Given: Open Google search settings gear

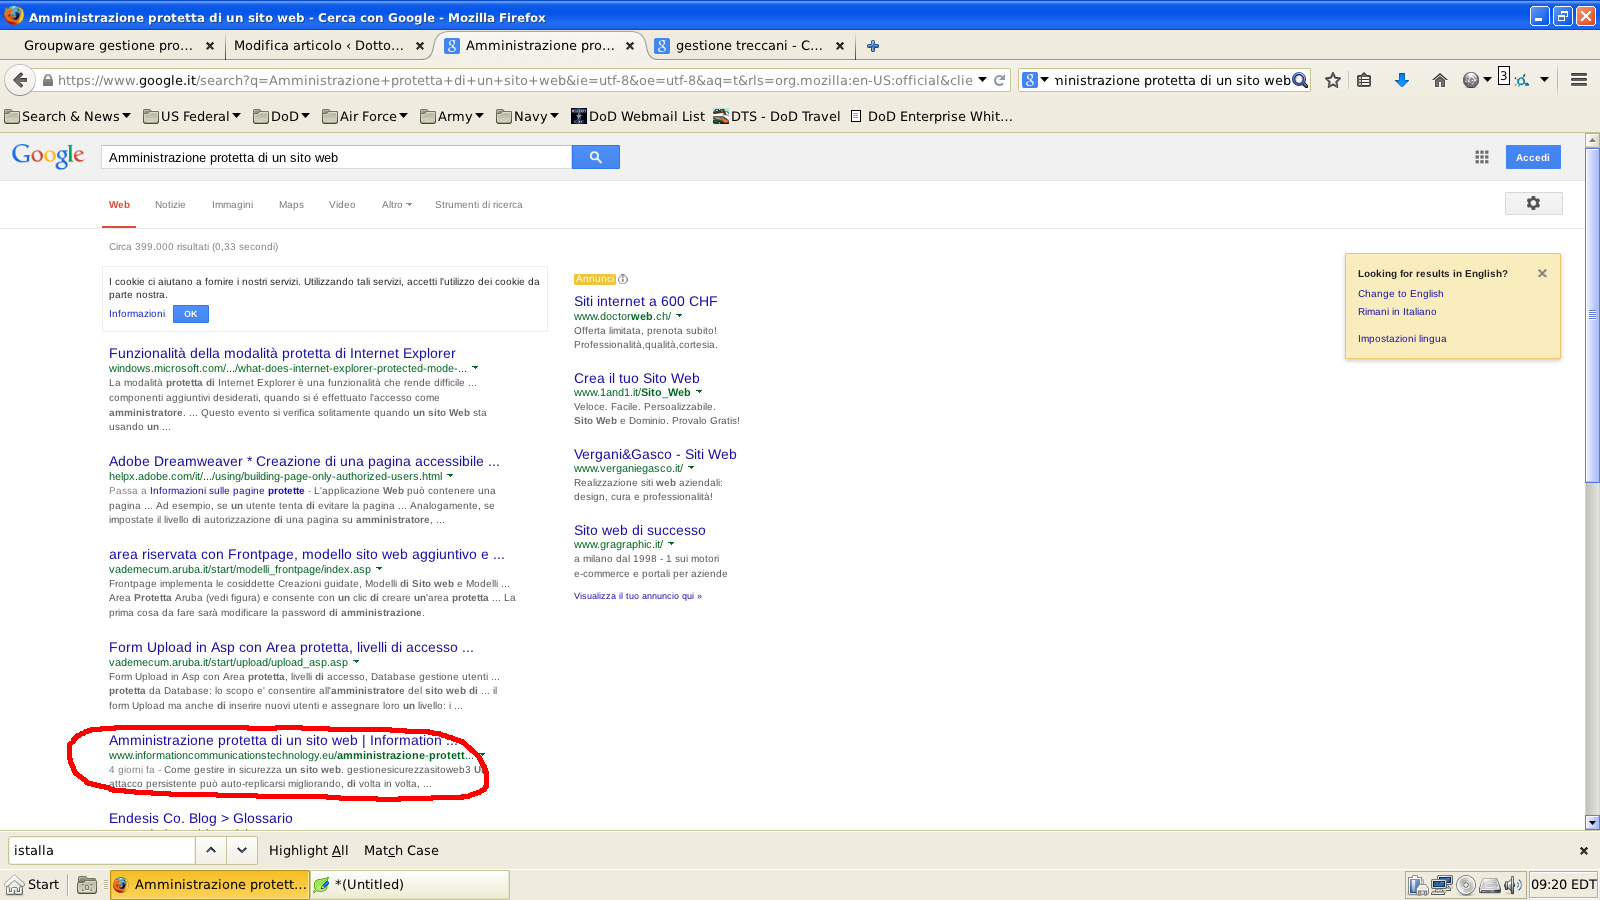Looking at the screenshot, I should (1533, 203).
